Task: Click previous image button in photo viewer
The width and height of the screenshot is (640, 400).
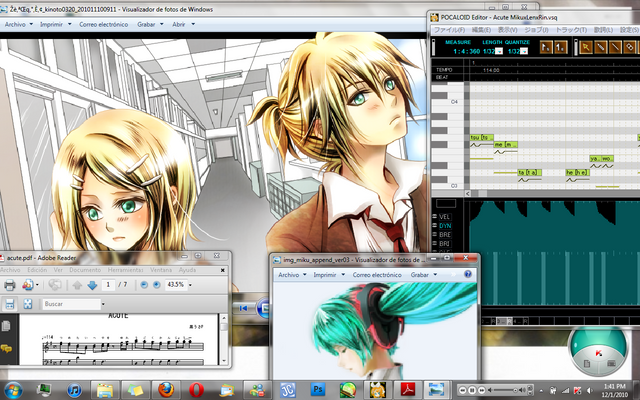Action: [243, 308]
